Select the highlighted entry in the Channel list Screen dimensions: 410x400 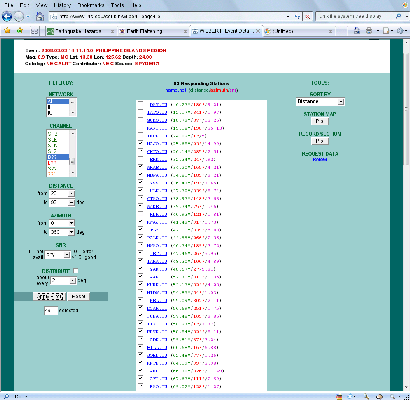(x=58, y=157)
